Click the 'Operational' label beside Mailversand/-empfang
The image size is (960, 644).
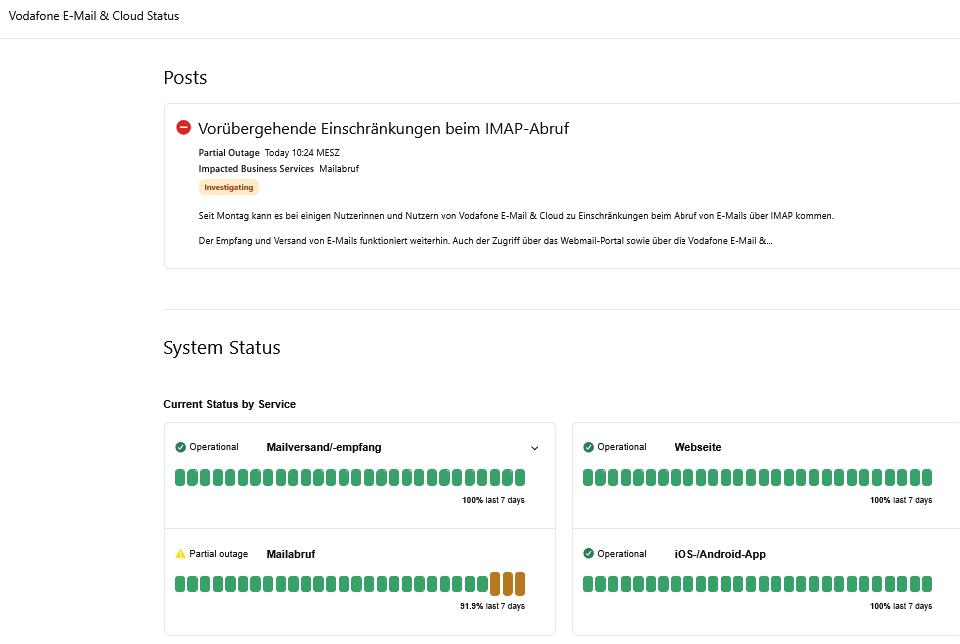(214, 447)
